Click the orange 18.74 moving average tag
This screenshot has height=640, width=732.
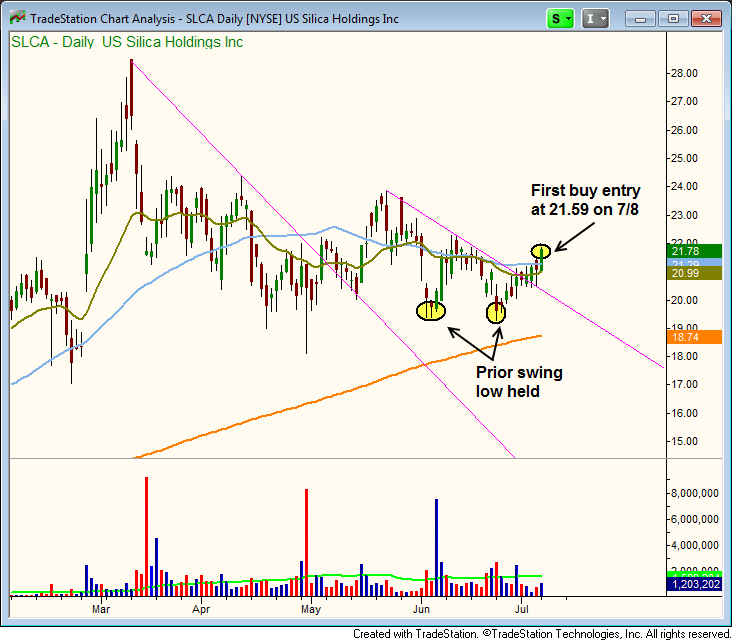[694, 337]
